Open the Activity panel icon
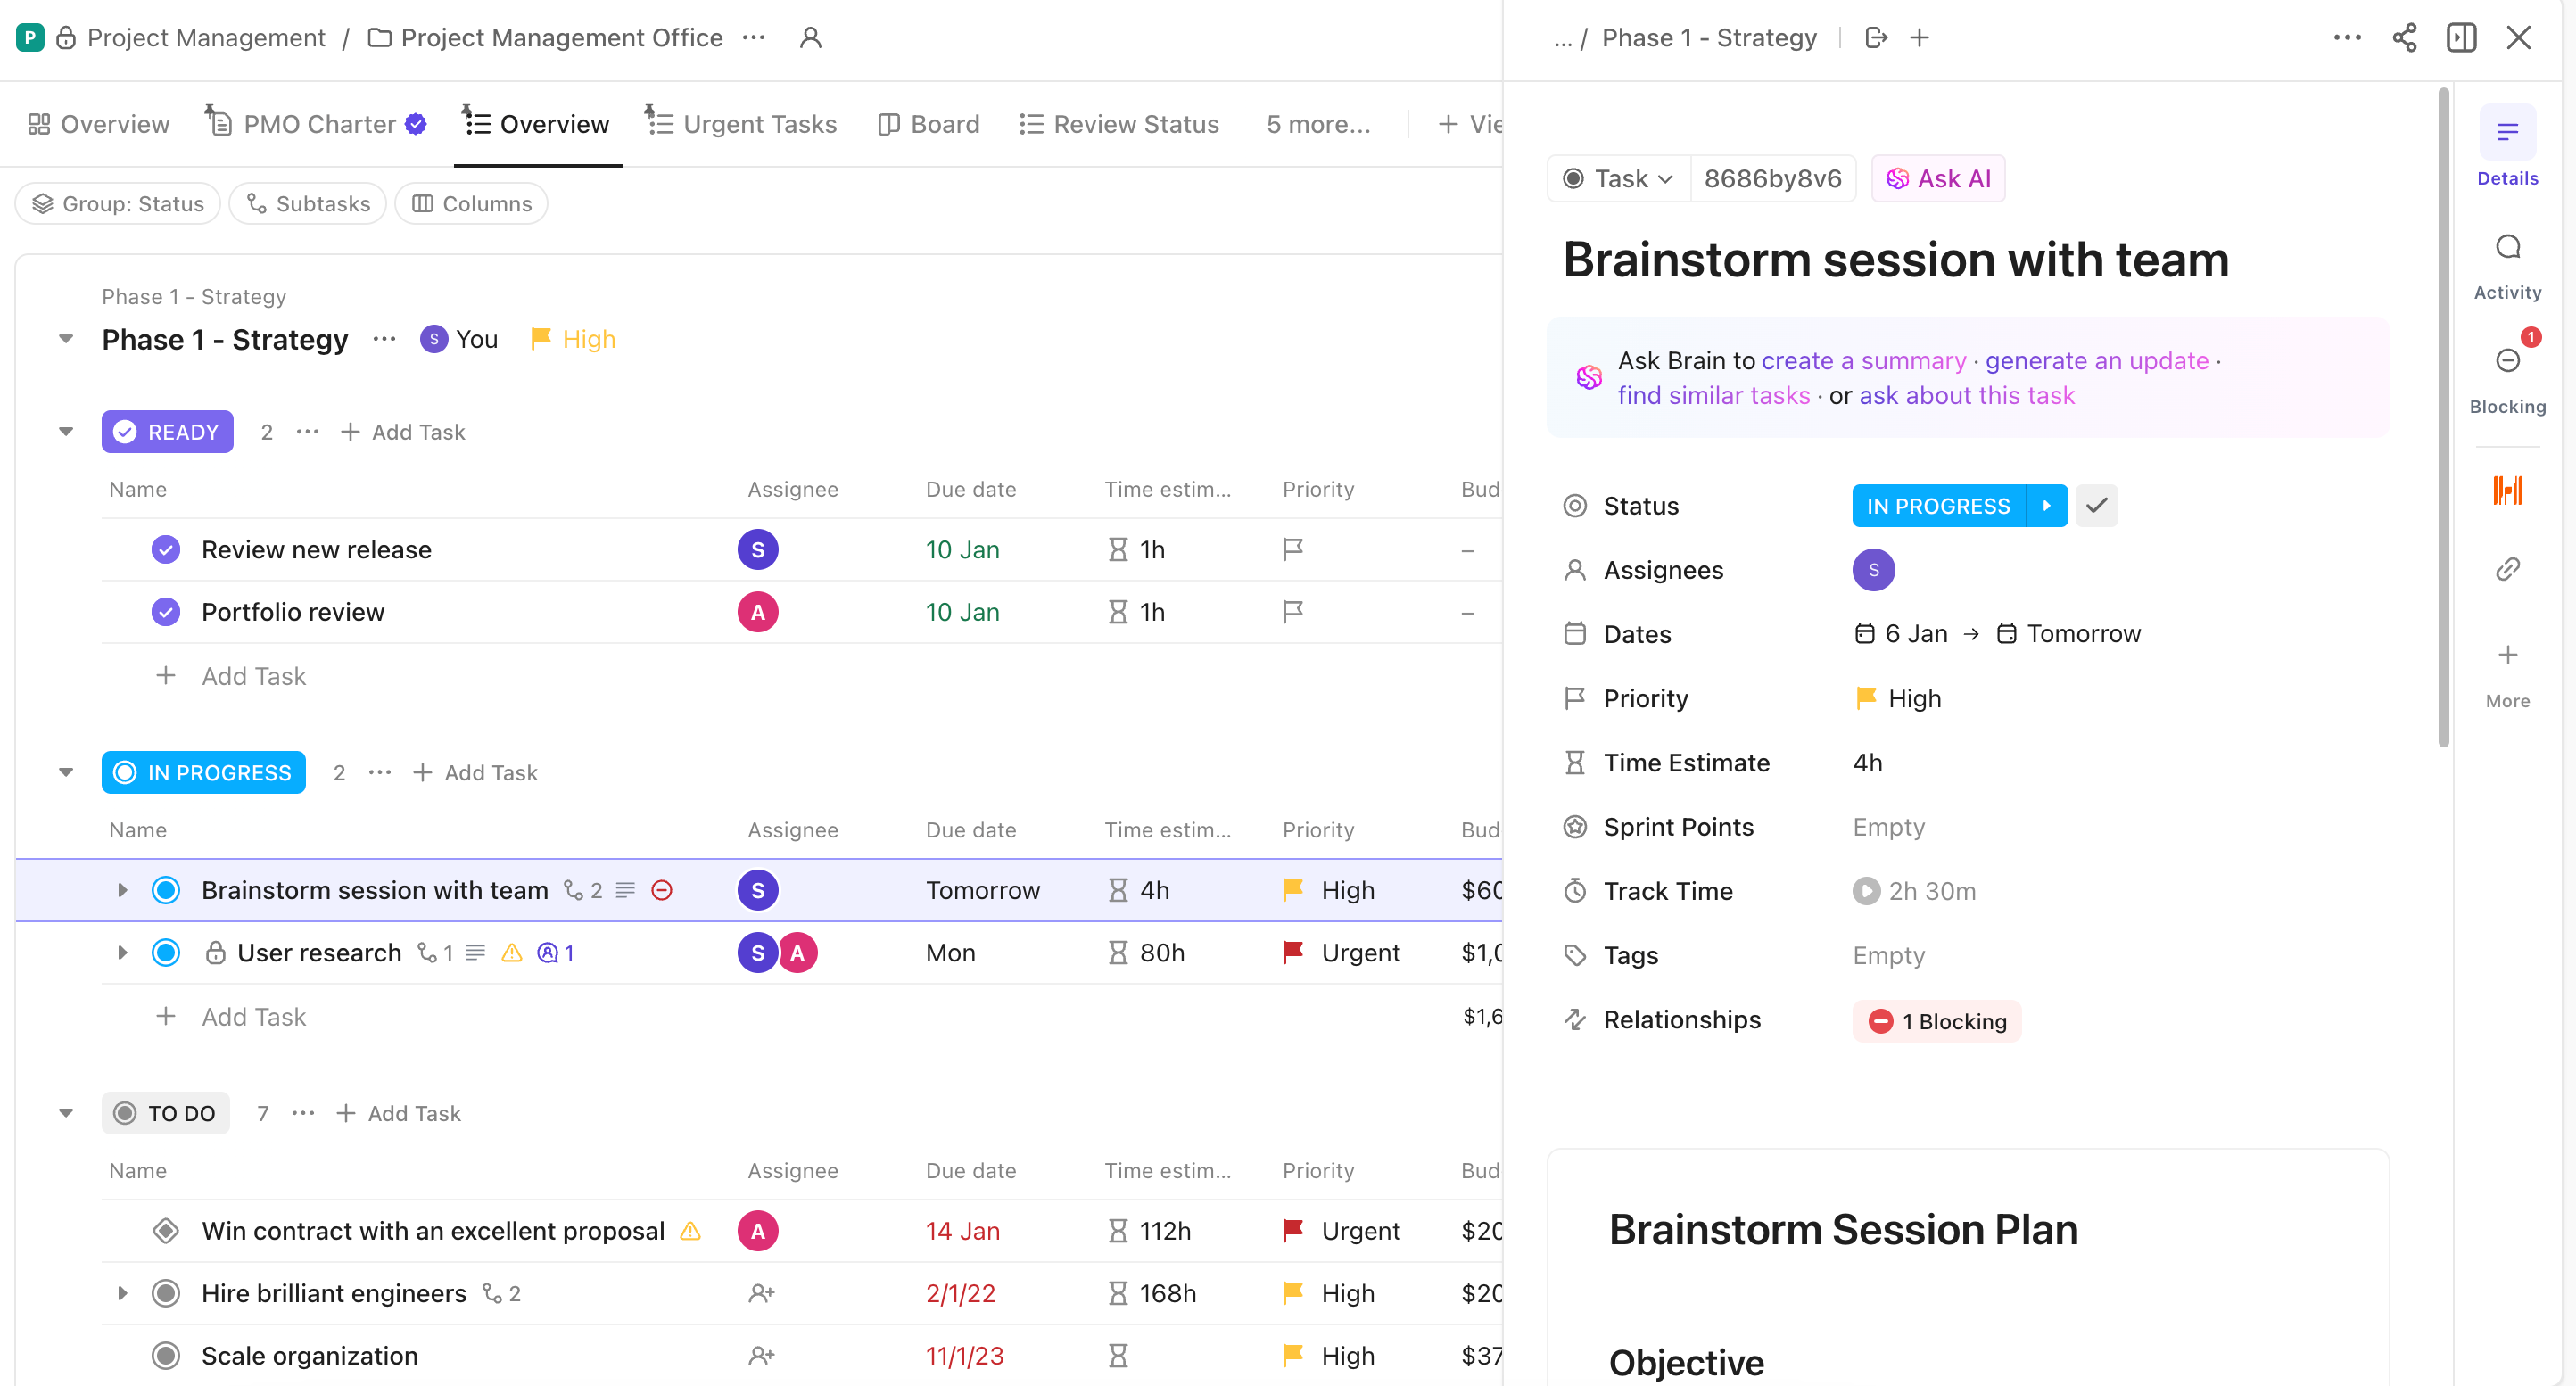This screenshot has height=1386, width=2576. tap(2507, 248)
